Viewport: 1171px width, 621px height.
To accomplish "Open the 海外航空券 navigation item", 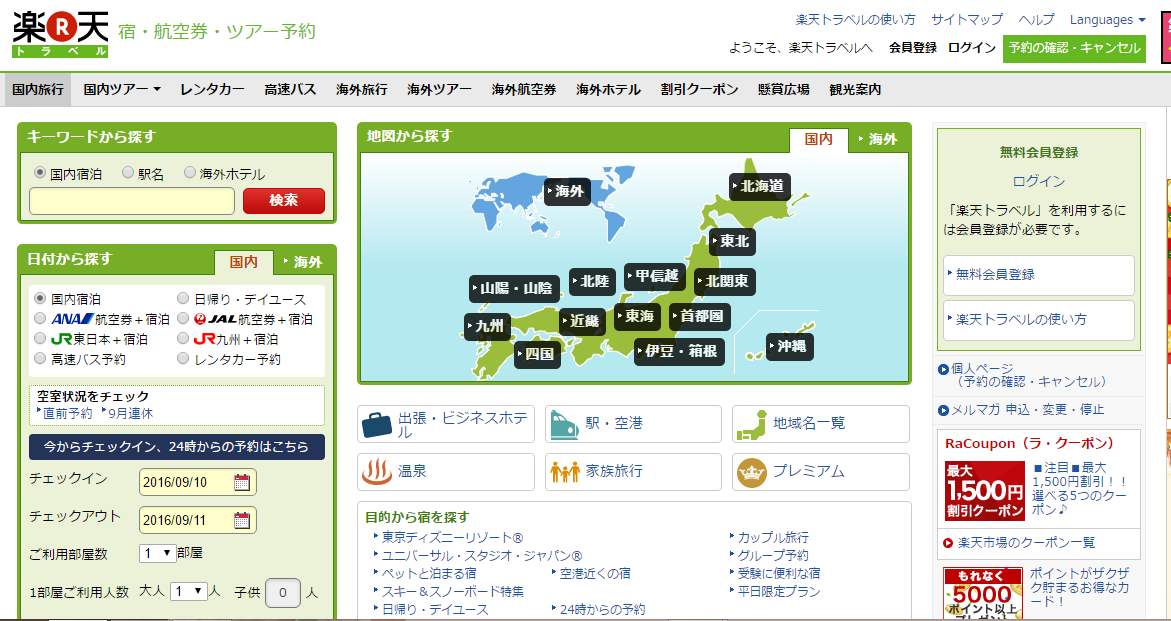I will [x=524, y=90].
